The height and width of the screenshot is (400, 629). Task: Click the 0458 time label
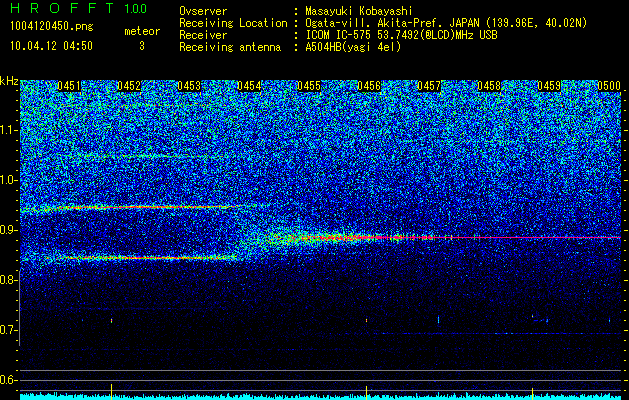[489, 86]
